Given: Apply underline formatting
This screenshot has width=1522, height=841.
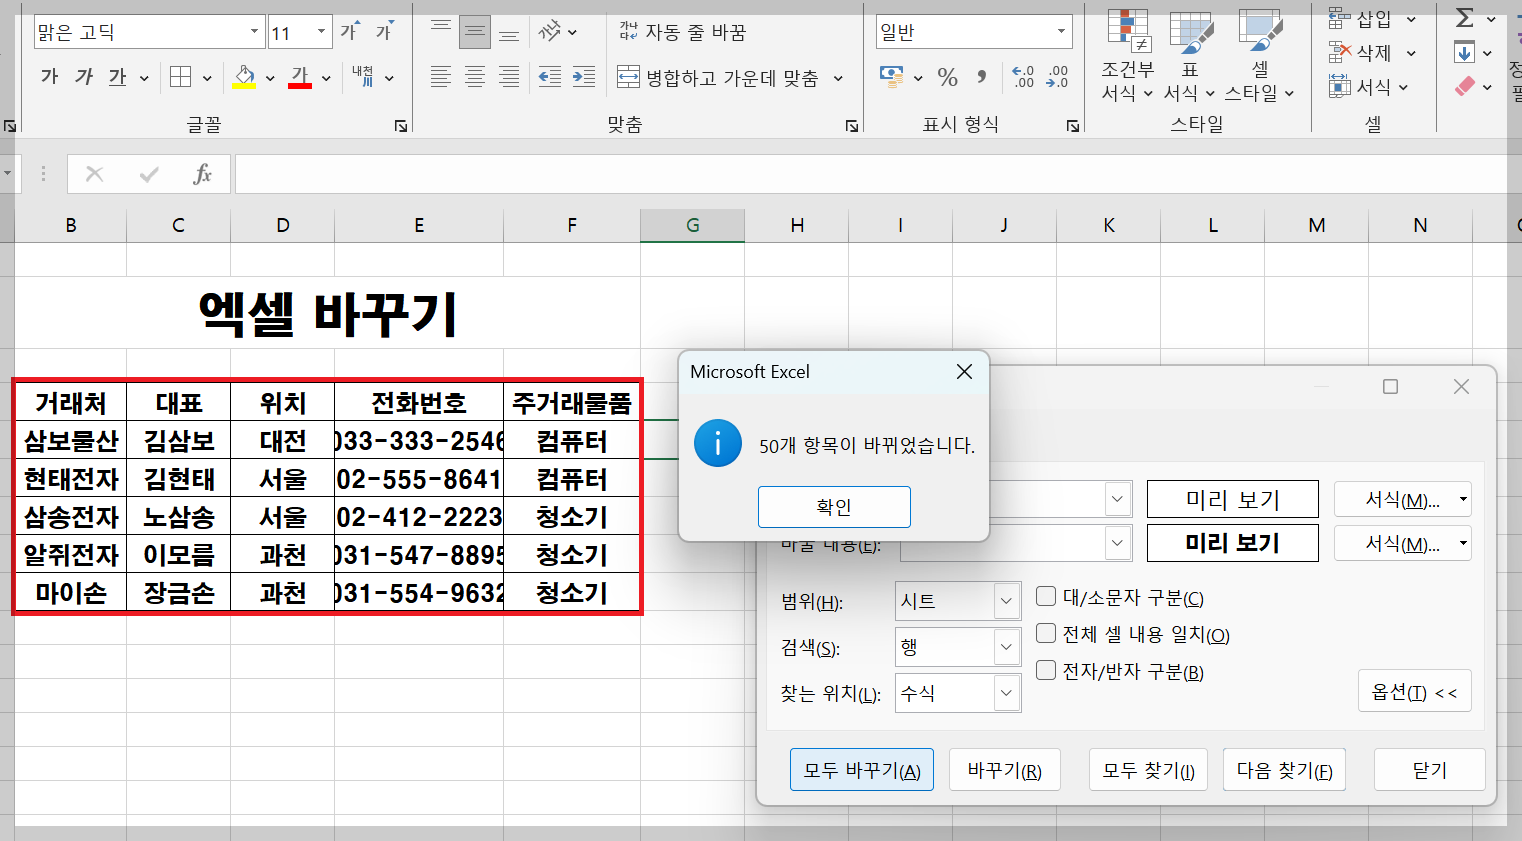Looking at the screenshot, I should pos(118,77).
